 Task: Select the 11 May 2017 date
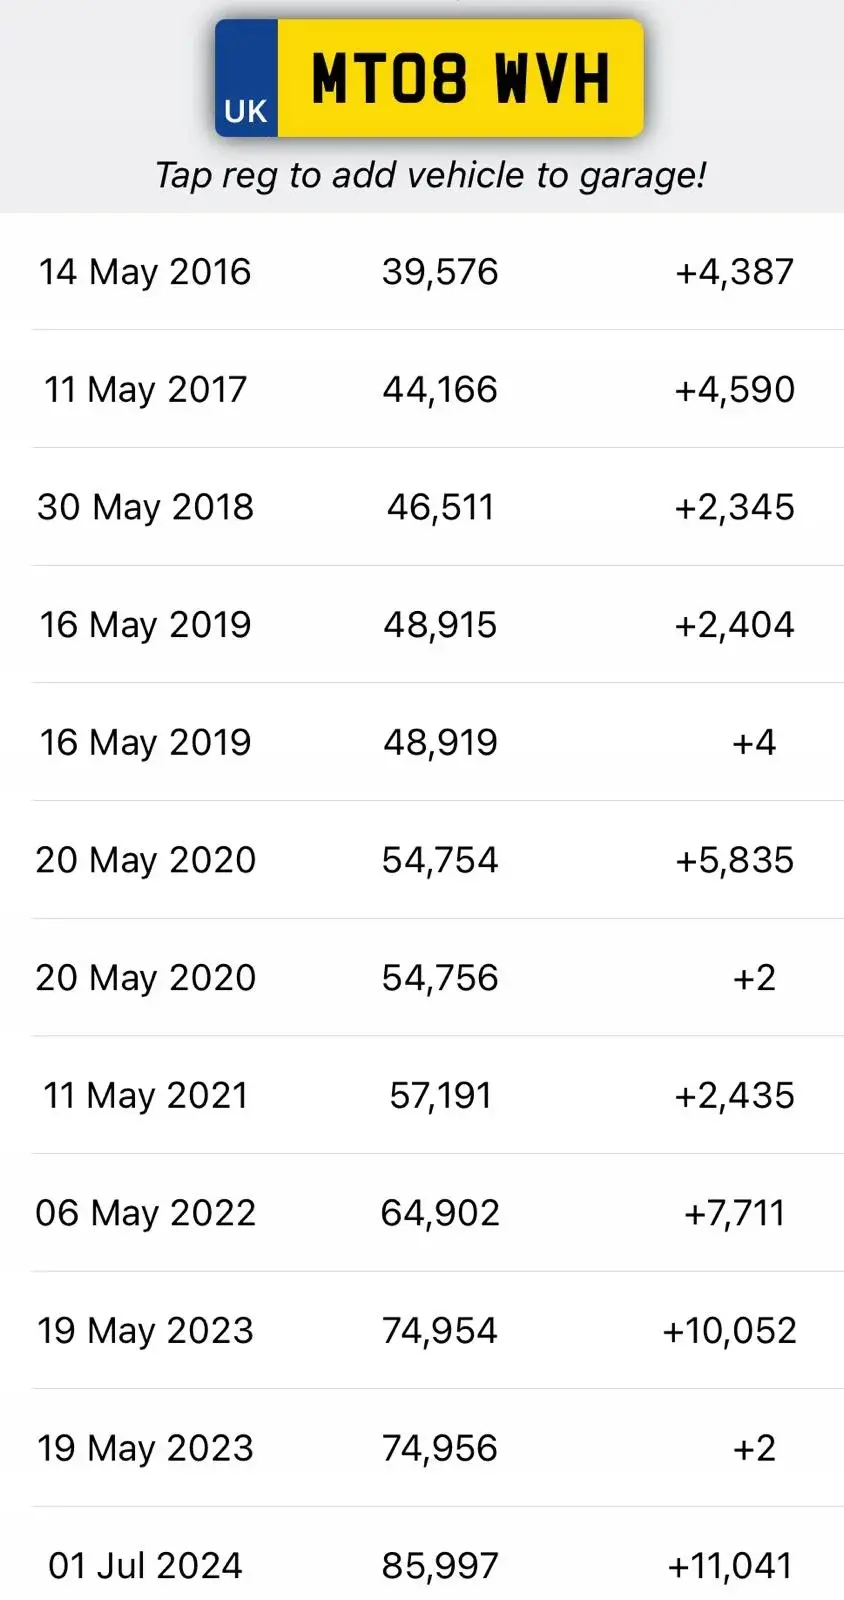(x=145, y=389)
